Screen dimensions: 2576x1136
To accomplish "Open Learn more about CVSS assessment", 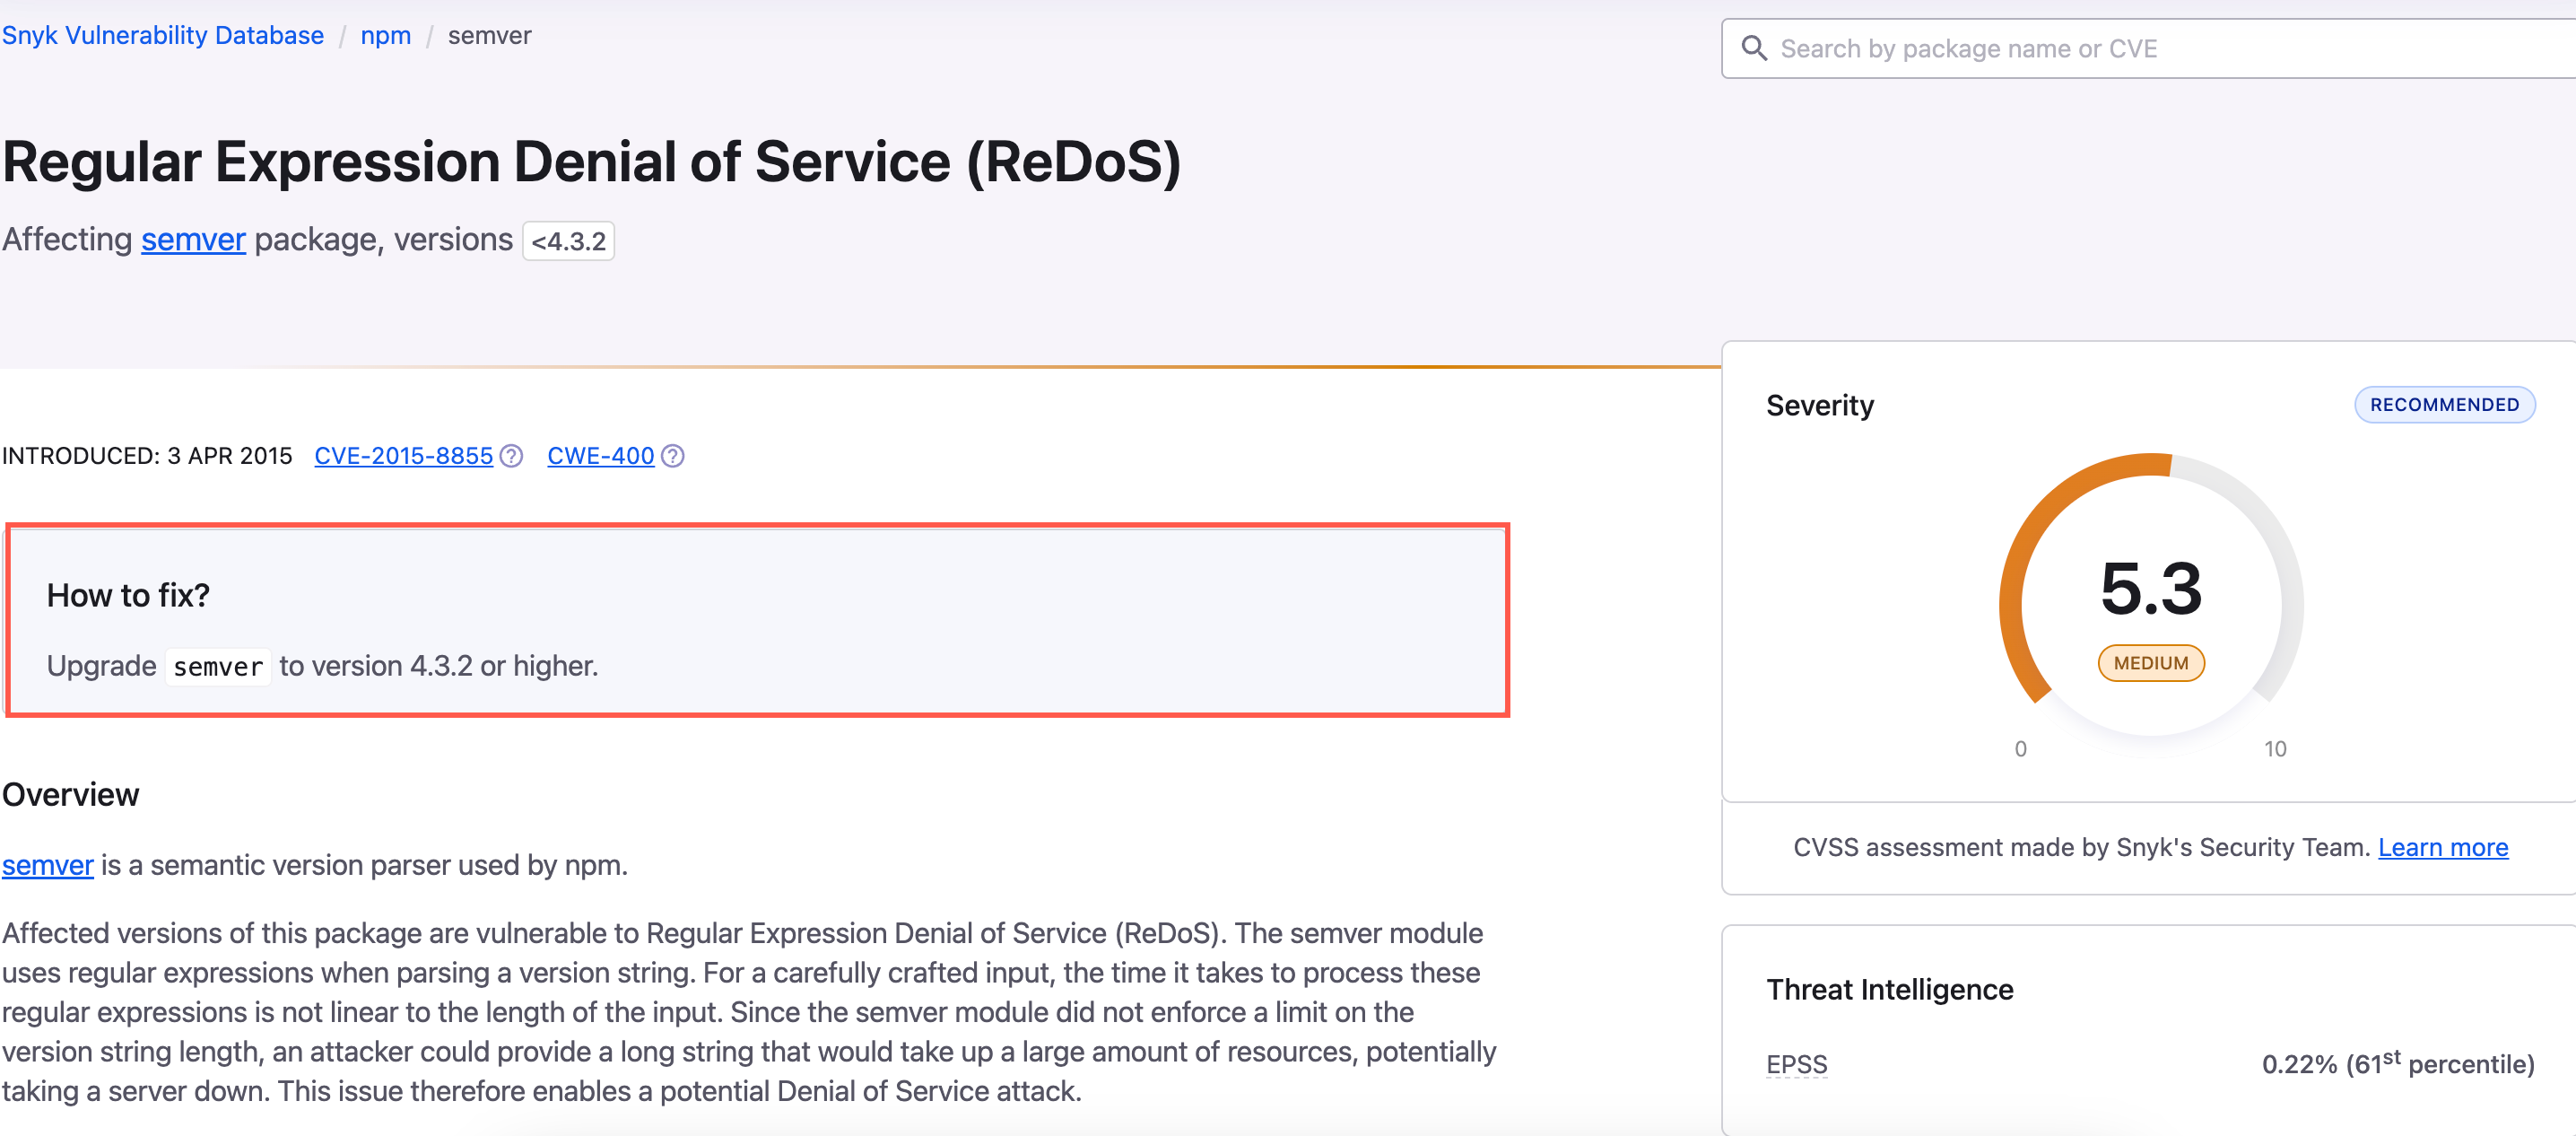I will tap(2442, 847).
